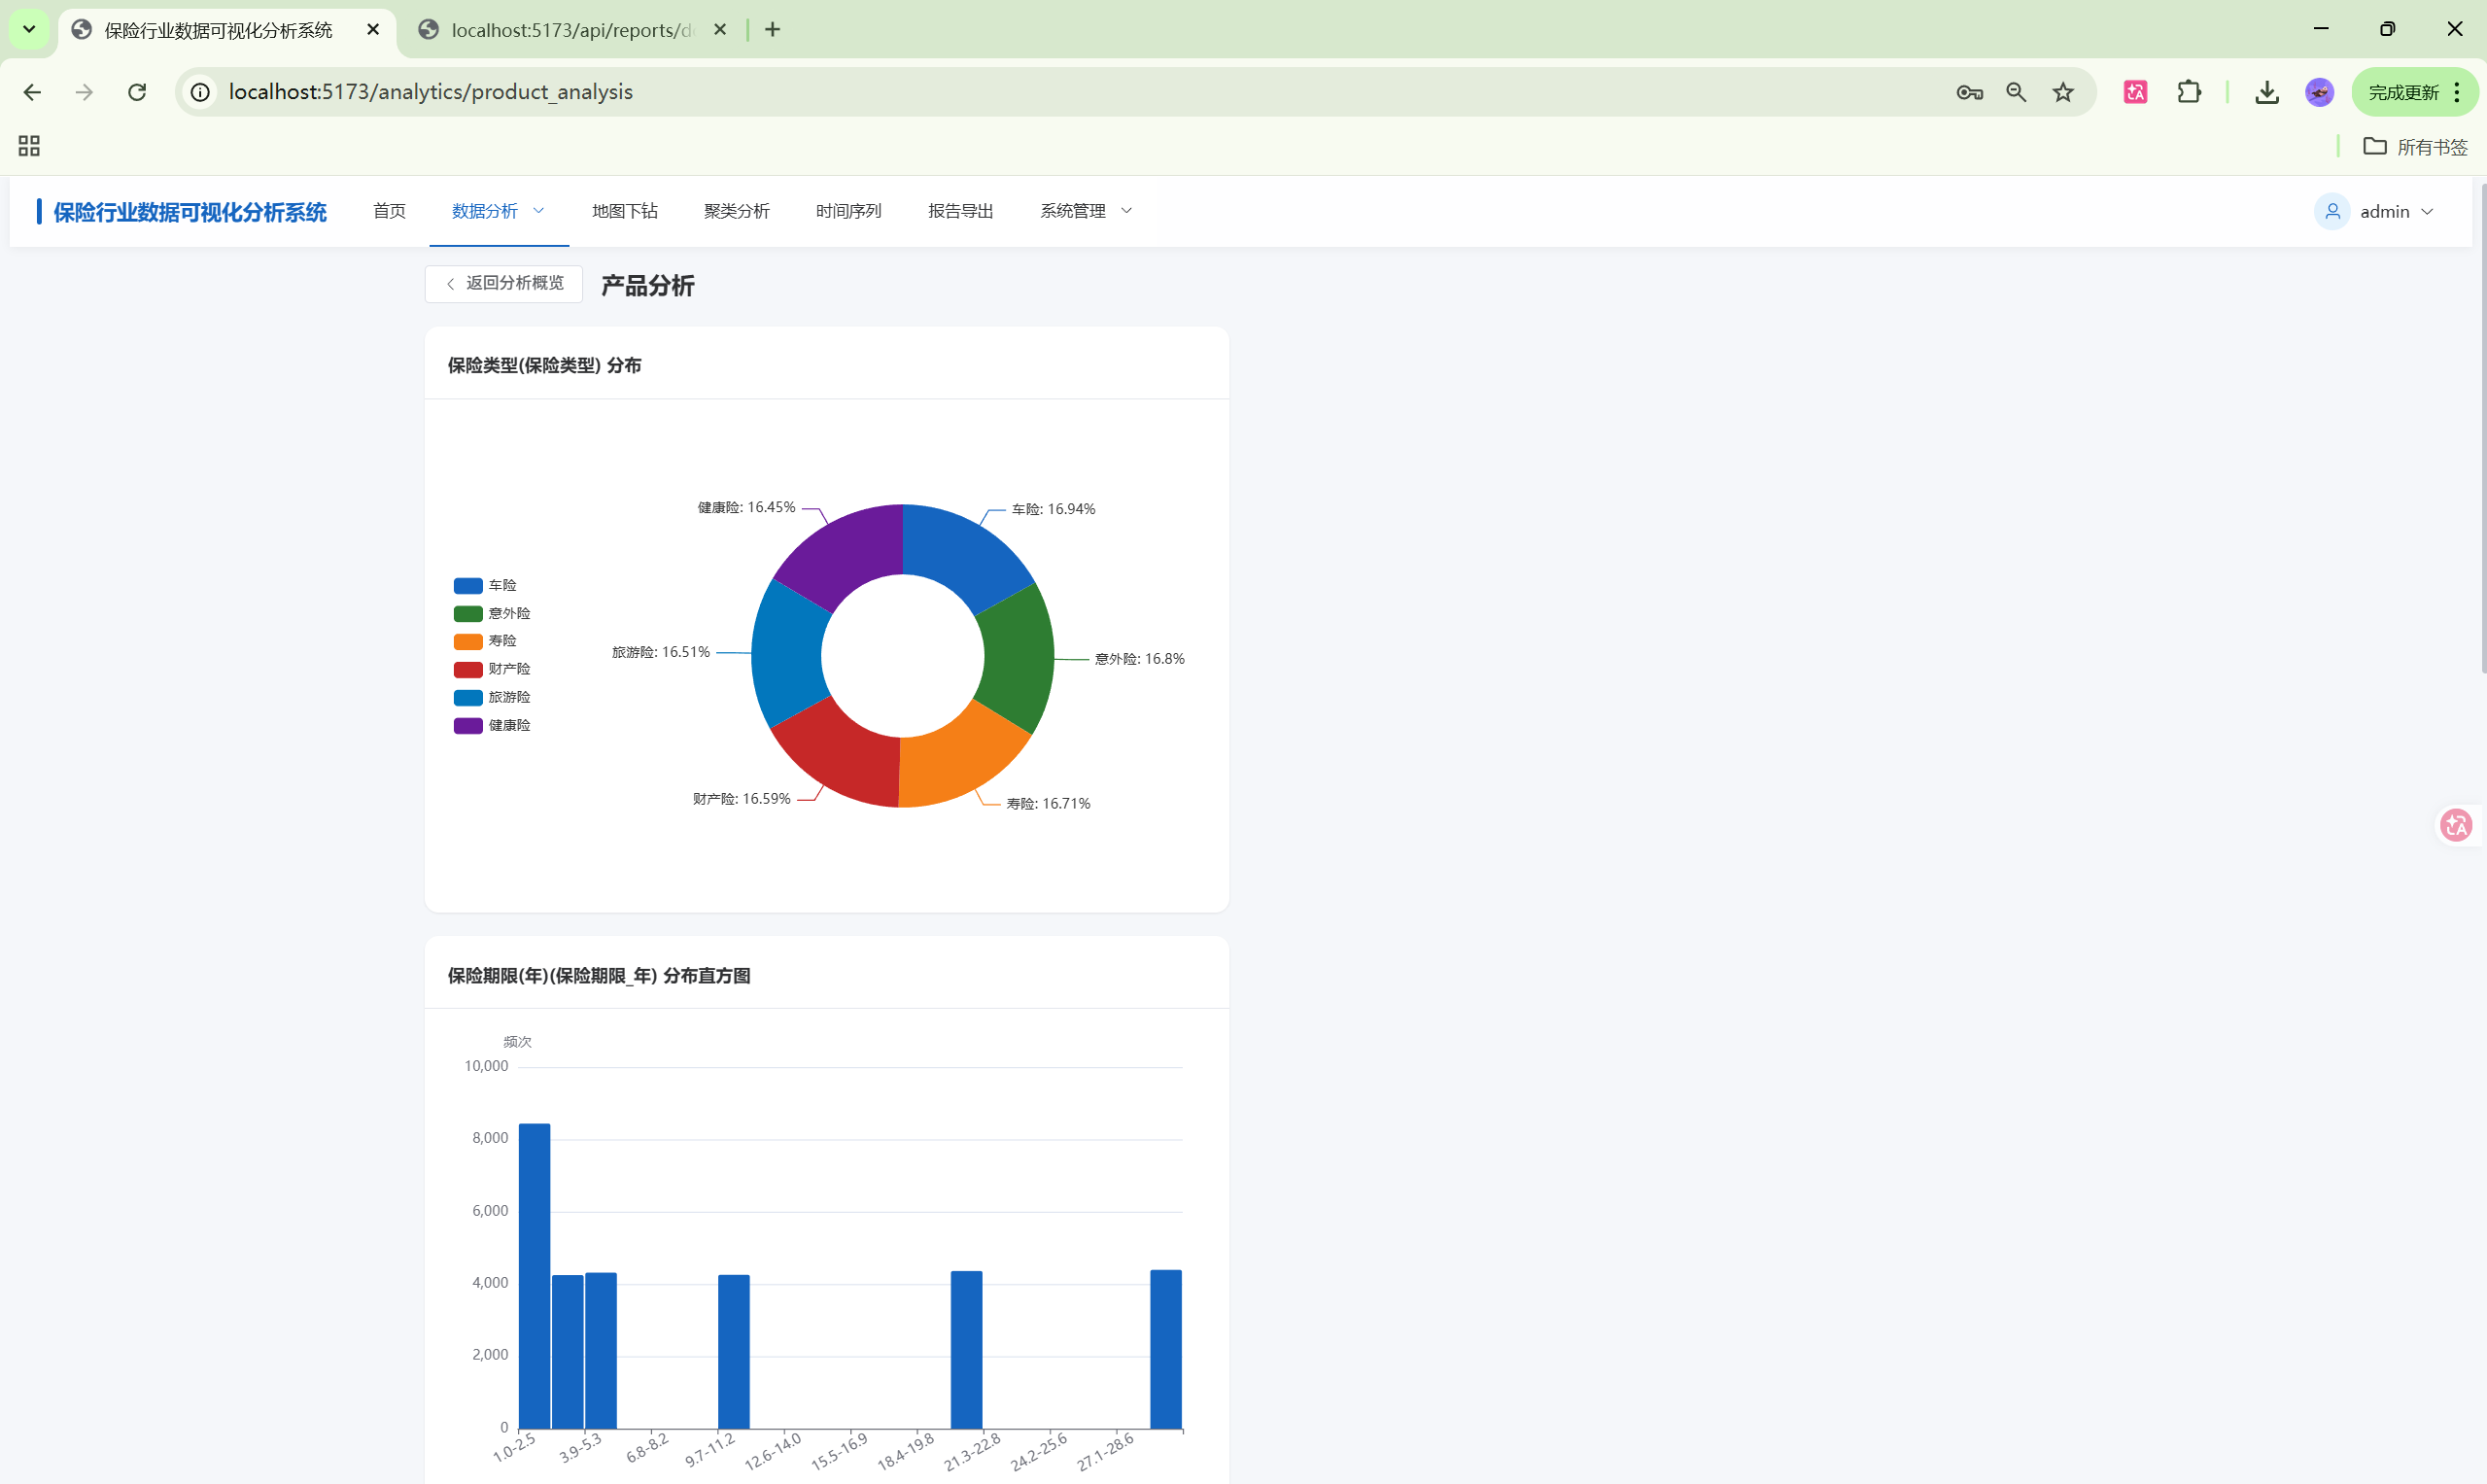Open the password manager key icon
Image resolution: width=2487 pixels, height=1484 pixels.
click(1969, 92)
